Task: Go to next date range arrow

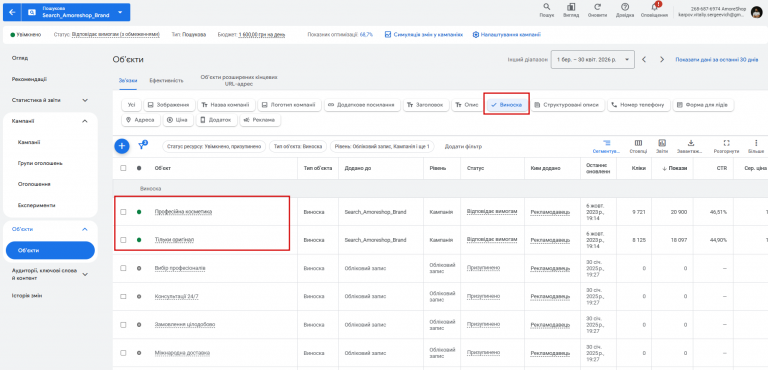Action: (x=662, y=59)
